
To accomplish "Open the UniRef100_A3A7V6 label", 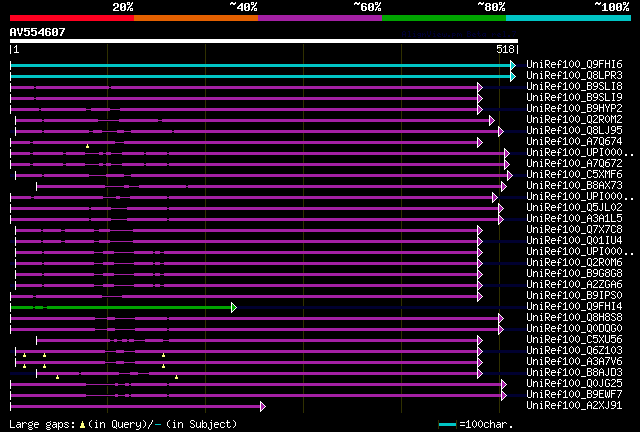I will [x=574, y=362].
